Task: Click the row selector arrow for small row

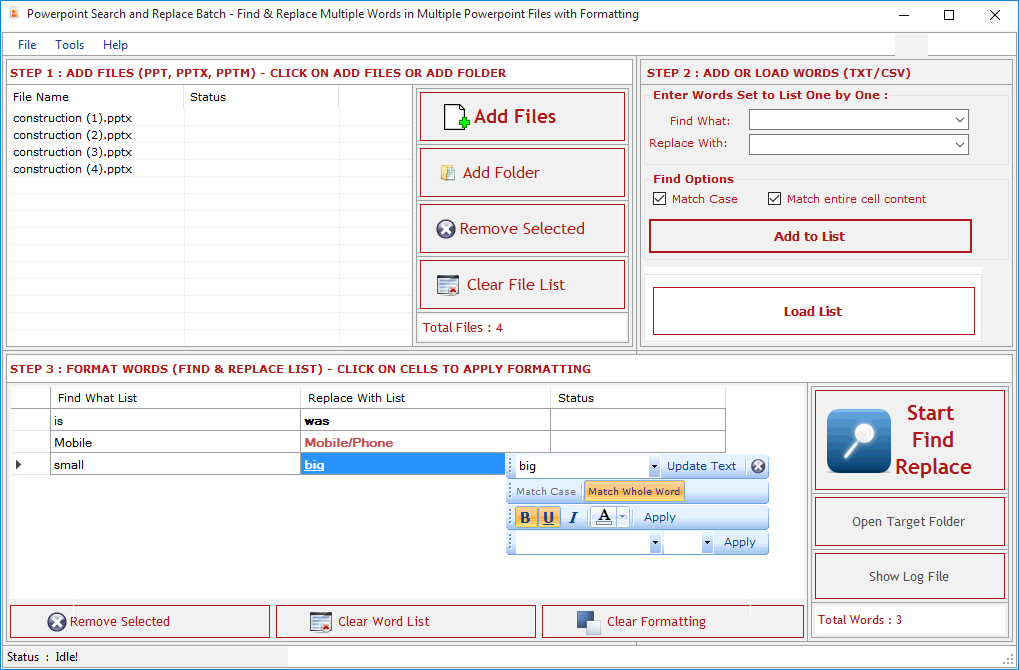Action: (18, 465)
